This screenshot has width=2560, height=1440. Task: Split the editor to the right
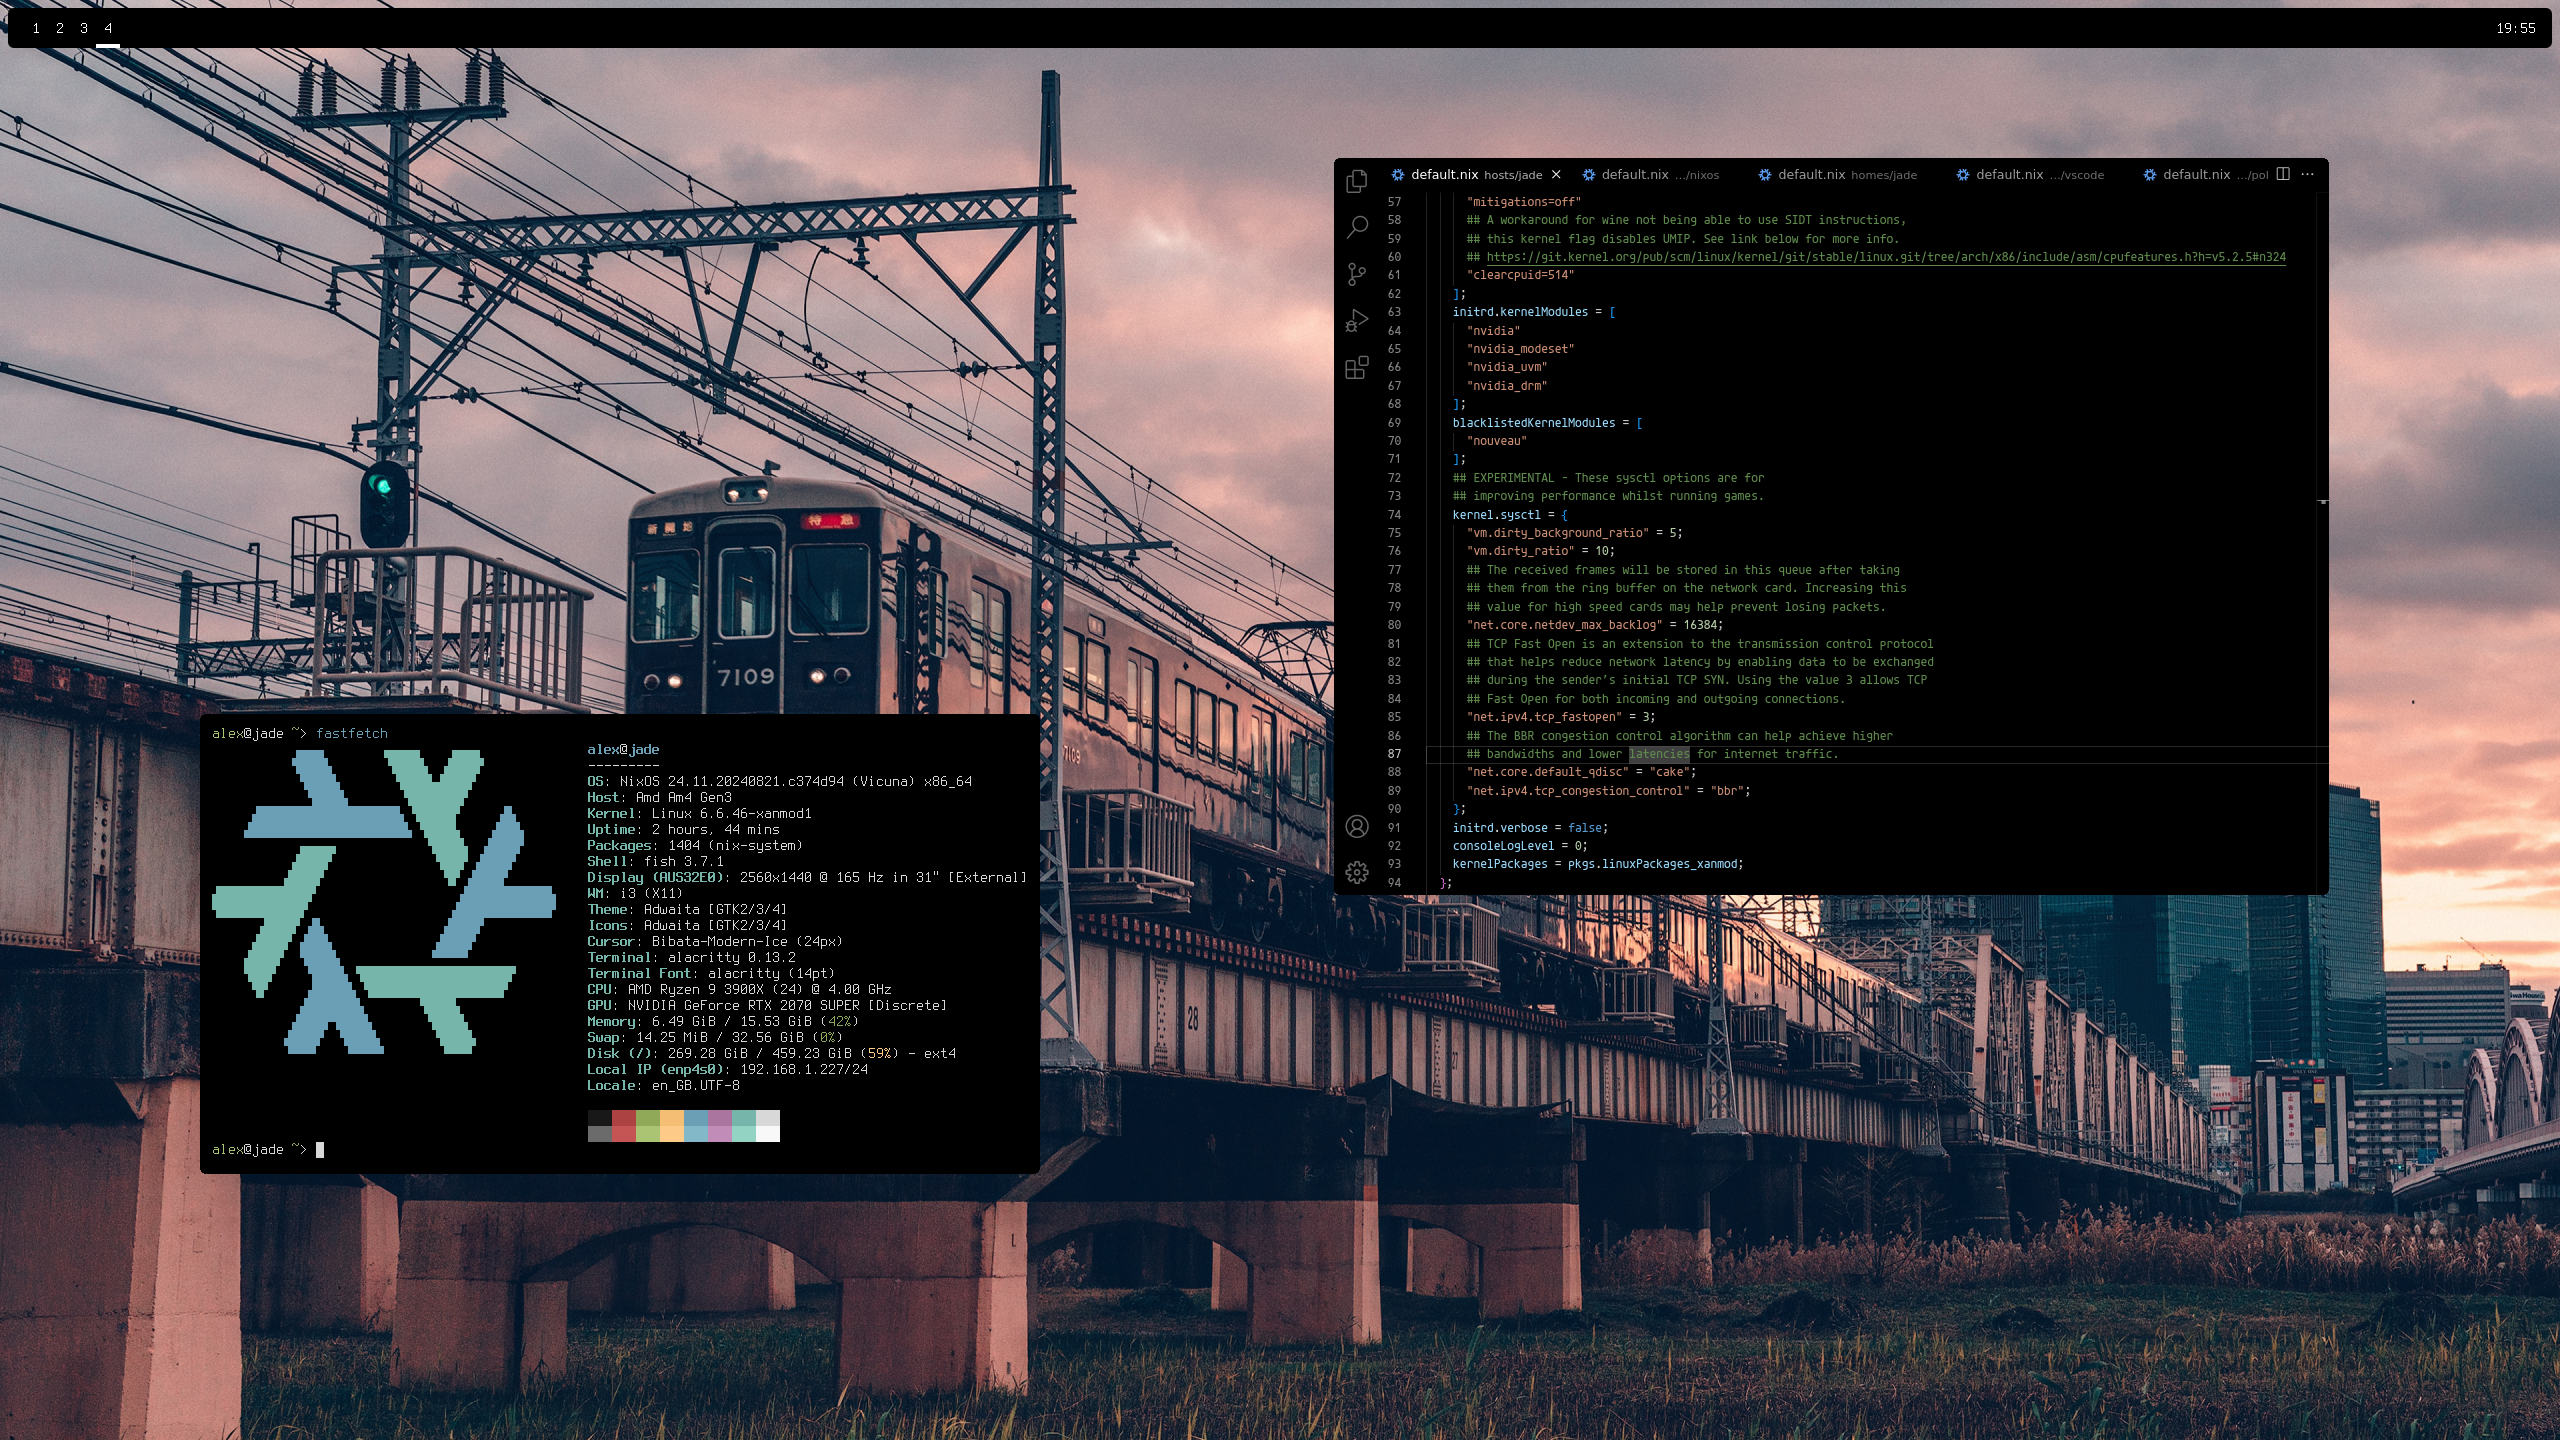pos(2283,174)
